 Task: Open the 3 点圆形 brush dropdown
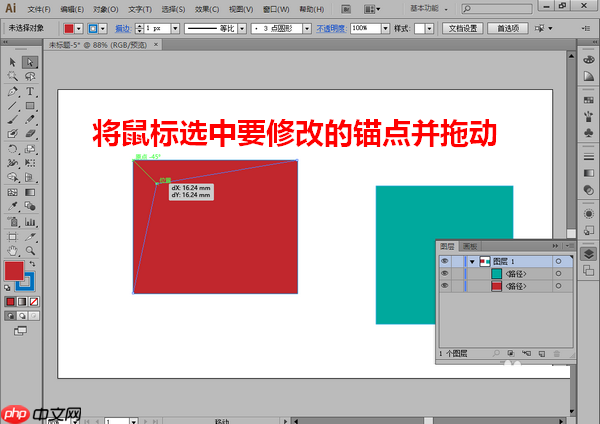click(307, 28)
